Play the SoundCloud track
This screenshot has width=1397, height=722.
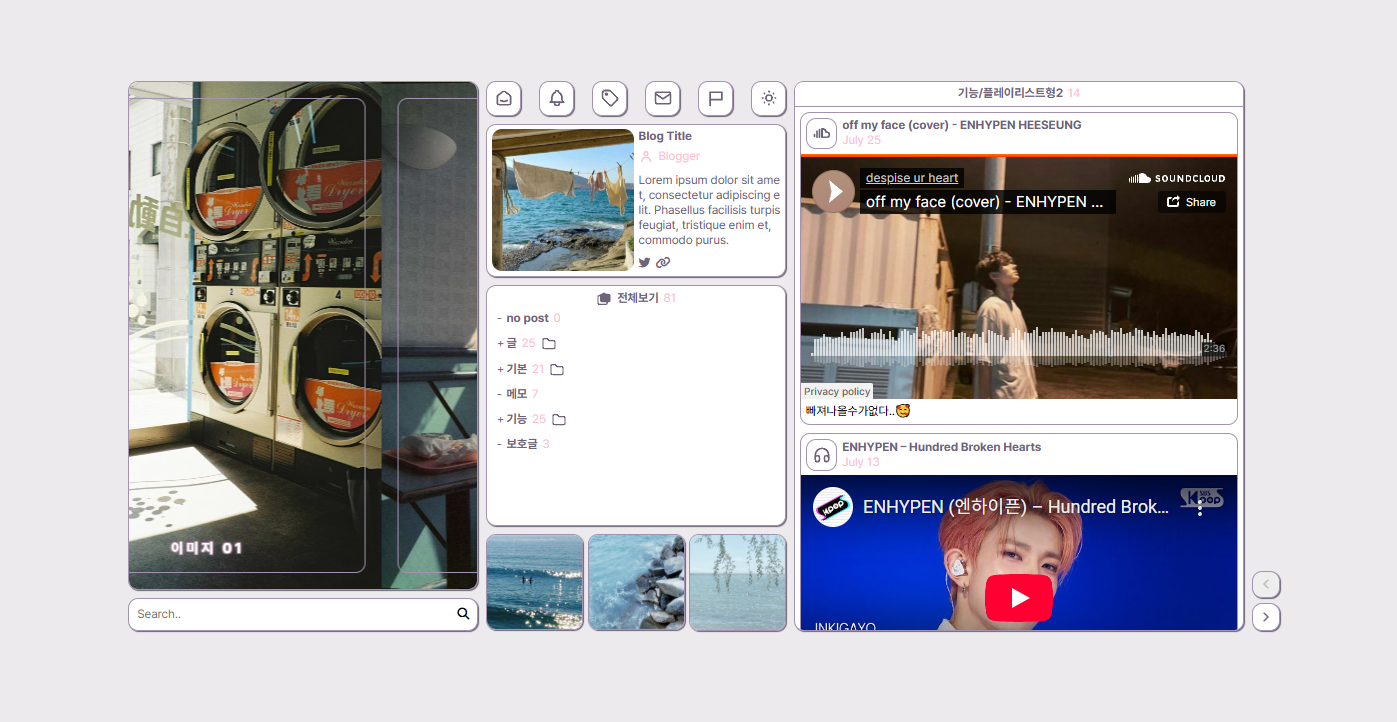coord(833,191)
